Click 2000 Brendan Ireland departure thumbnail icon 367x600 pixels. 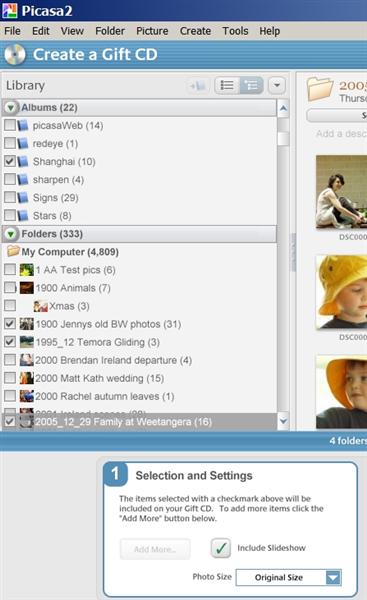click(x=26, y=360)
